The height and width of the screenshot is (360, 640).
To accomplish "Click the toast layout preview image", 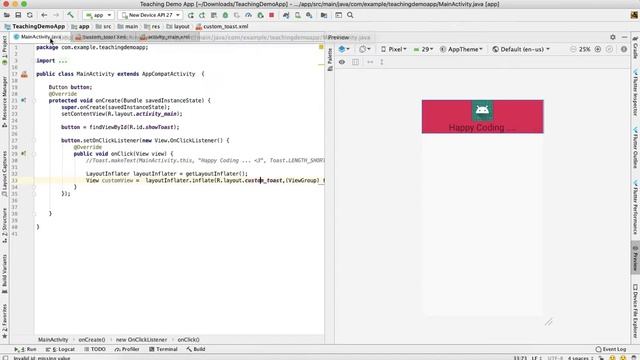I will click(x=482, y=116).
